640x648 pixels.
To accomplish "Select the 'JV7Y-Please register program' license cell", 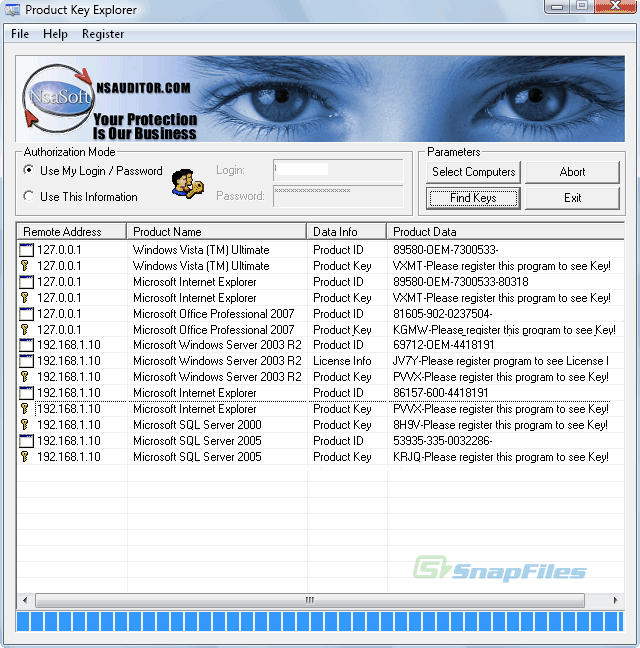I will [501, 361].
